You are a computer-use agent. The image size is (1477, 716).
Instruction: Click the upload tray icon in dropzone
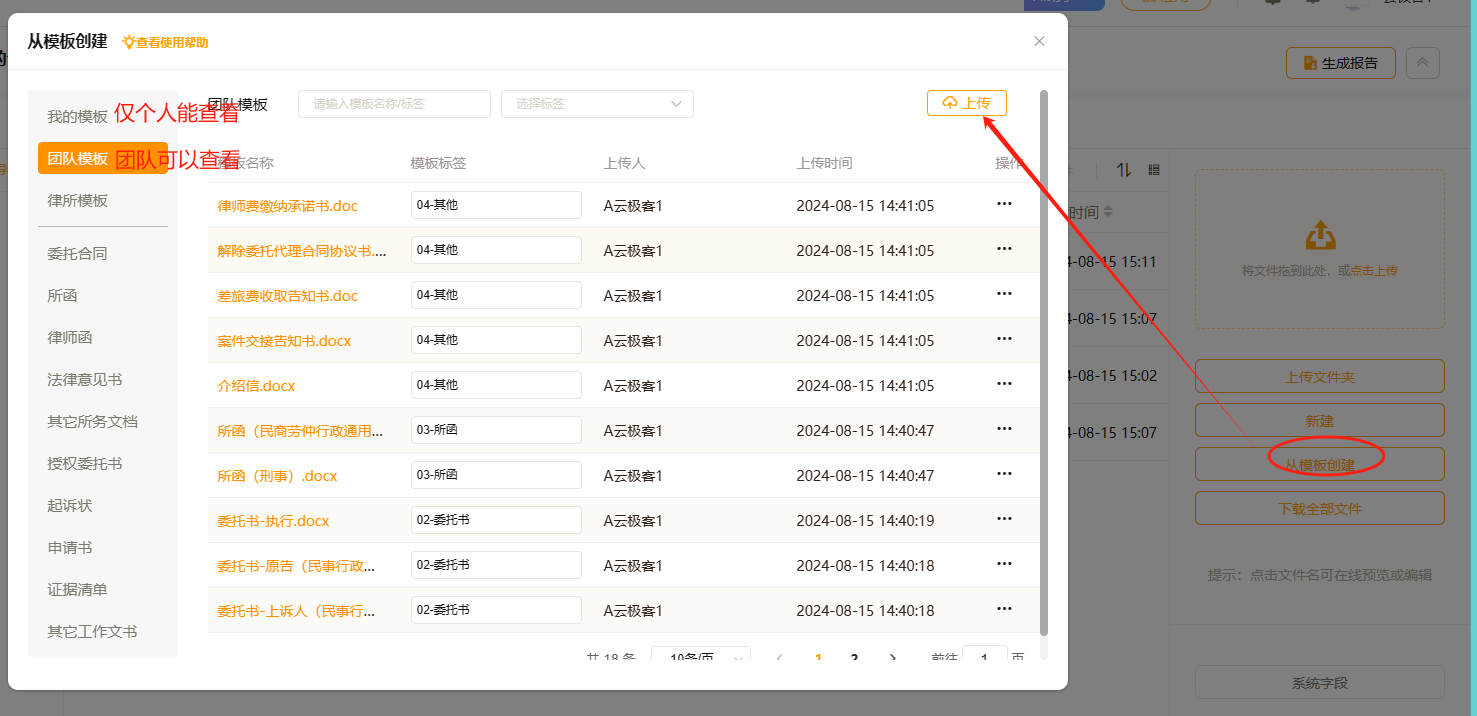(1319, 236)
